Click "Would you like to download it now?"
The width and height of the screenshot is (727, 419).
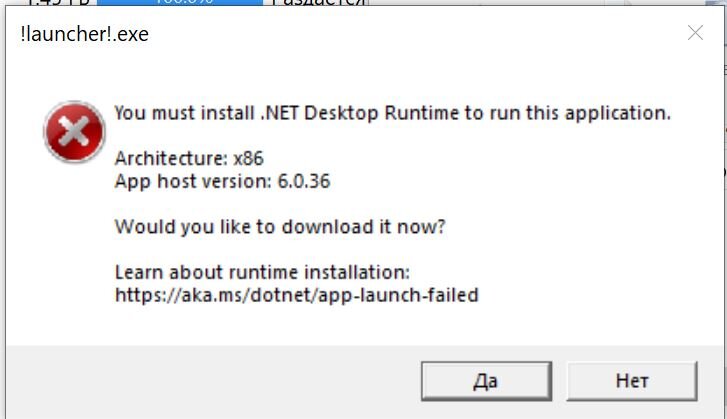[x=280, y=227]
